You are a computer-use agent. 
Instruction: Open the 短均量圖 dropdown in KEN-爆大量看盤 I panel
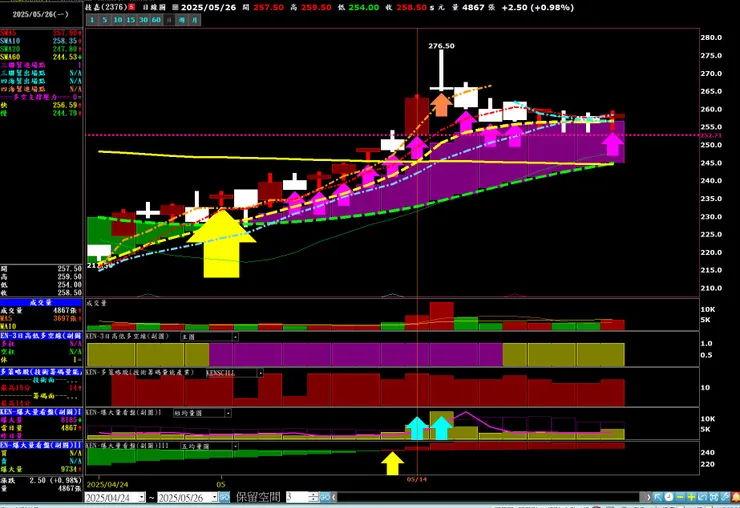228,413
